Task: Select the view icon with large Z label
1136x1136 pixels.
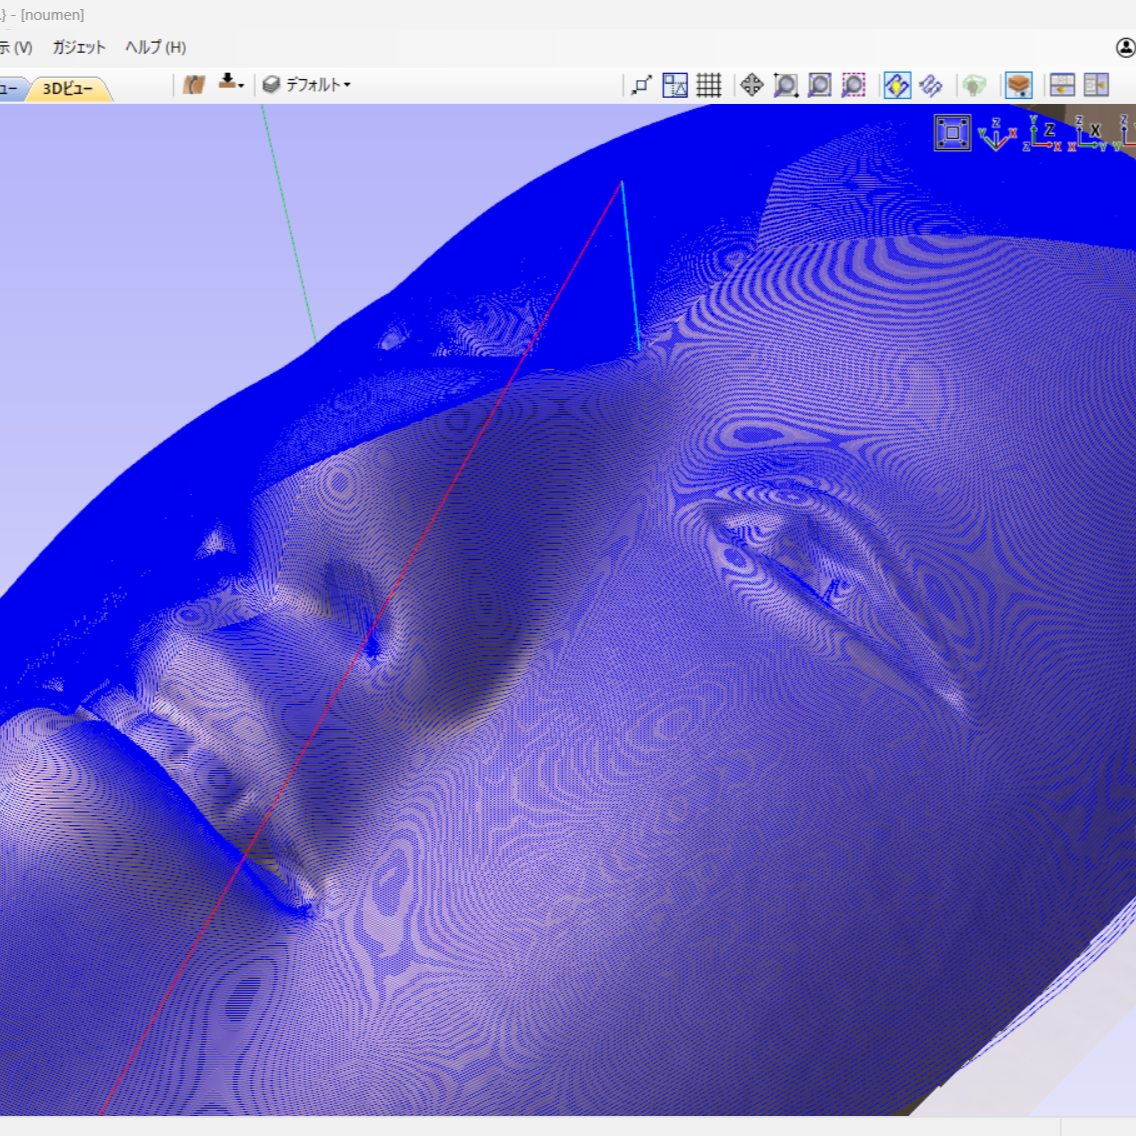Action: pyautogui.click(x=1042, y=134)
